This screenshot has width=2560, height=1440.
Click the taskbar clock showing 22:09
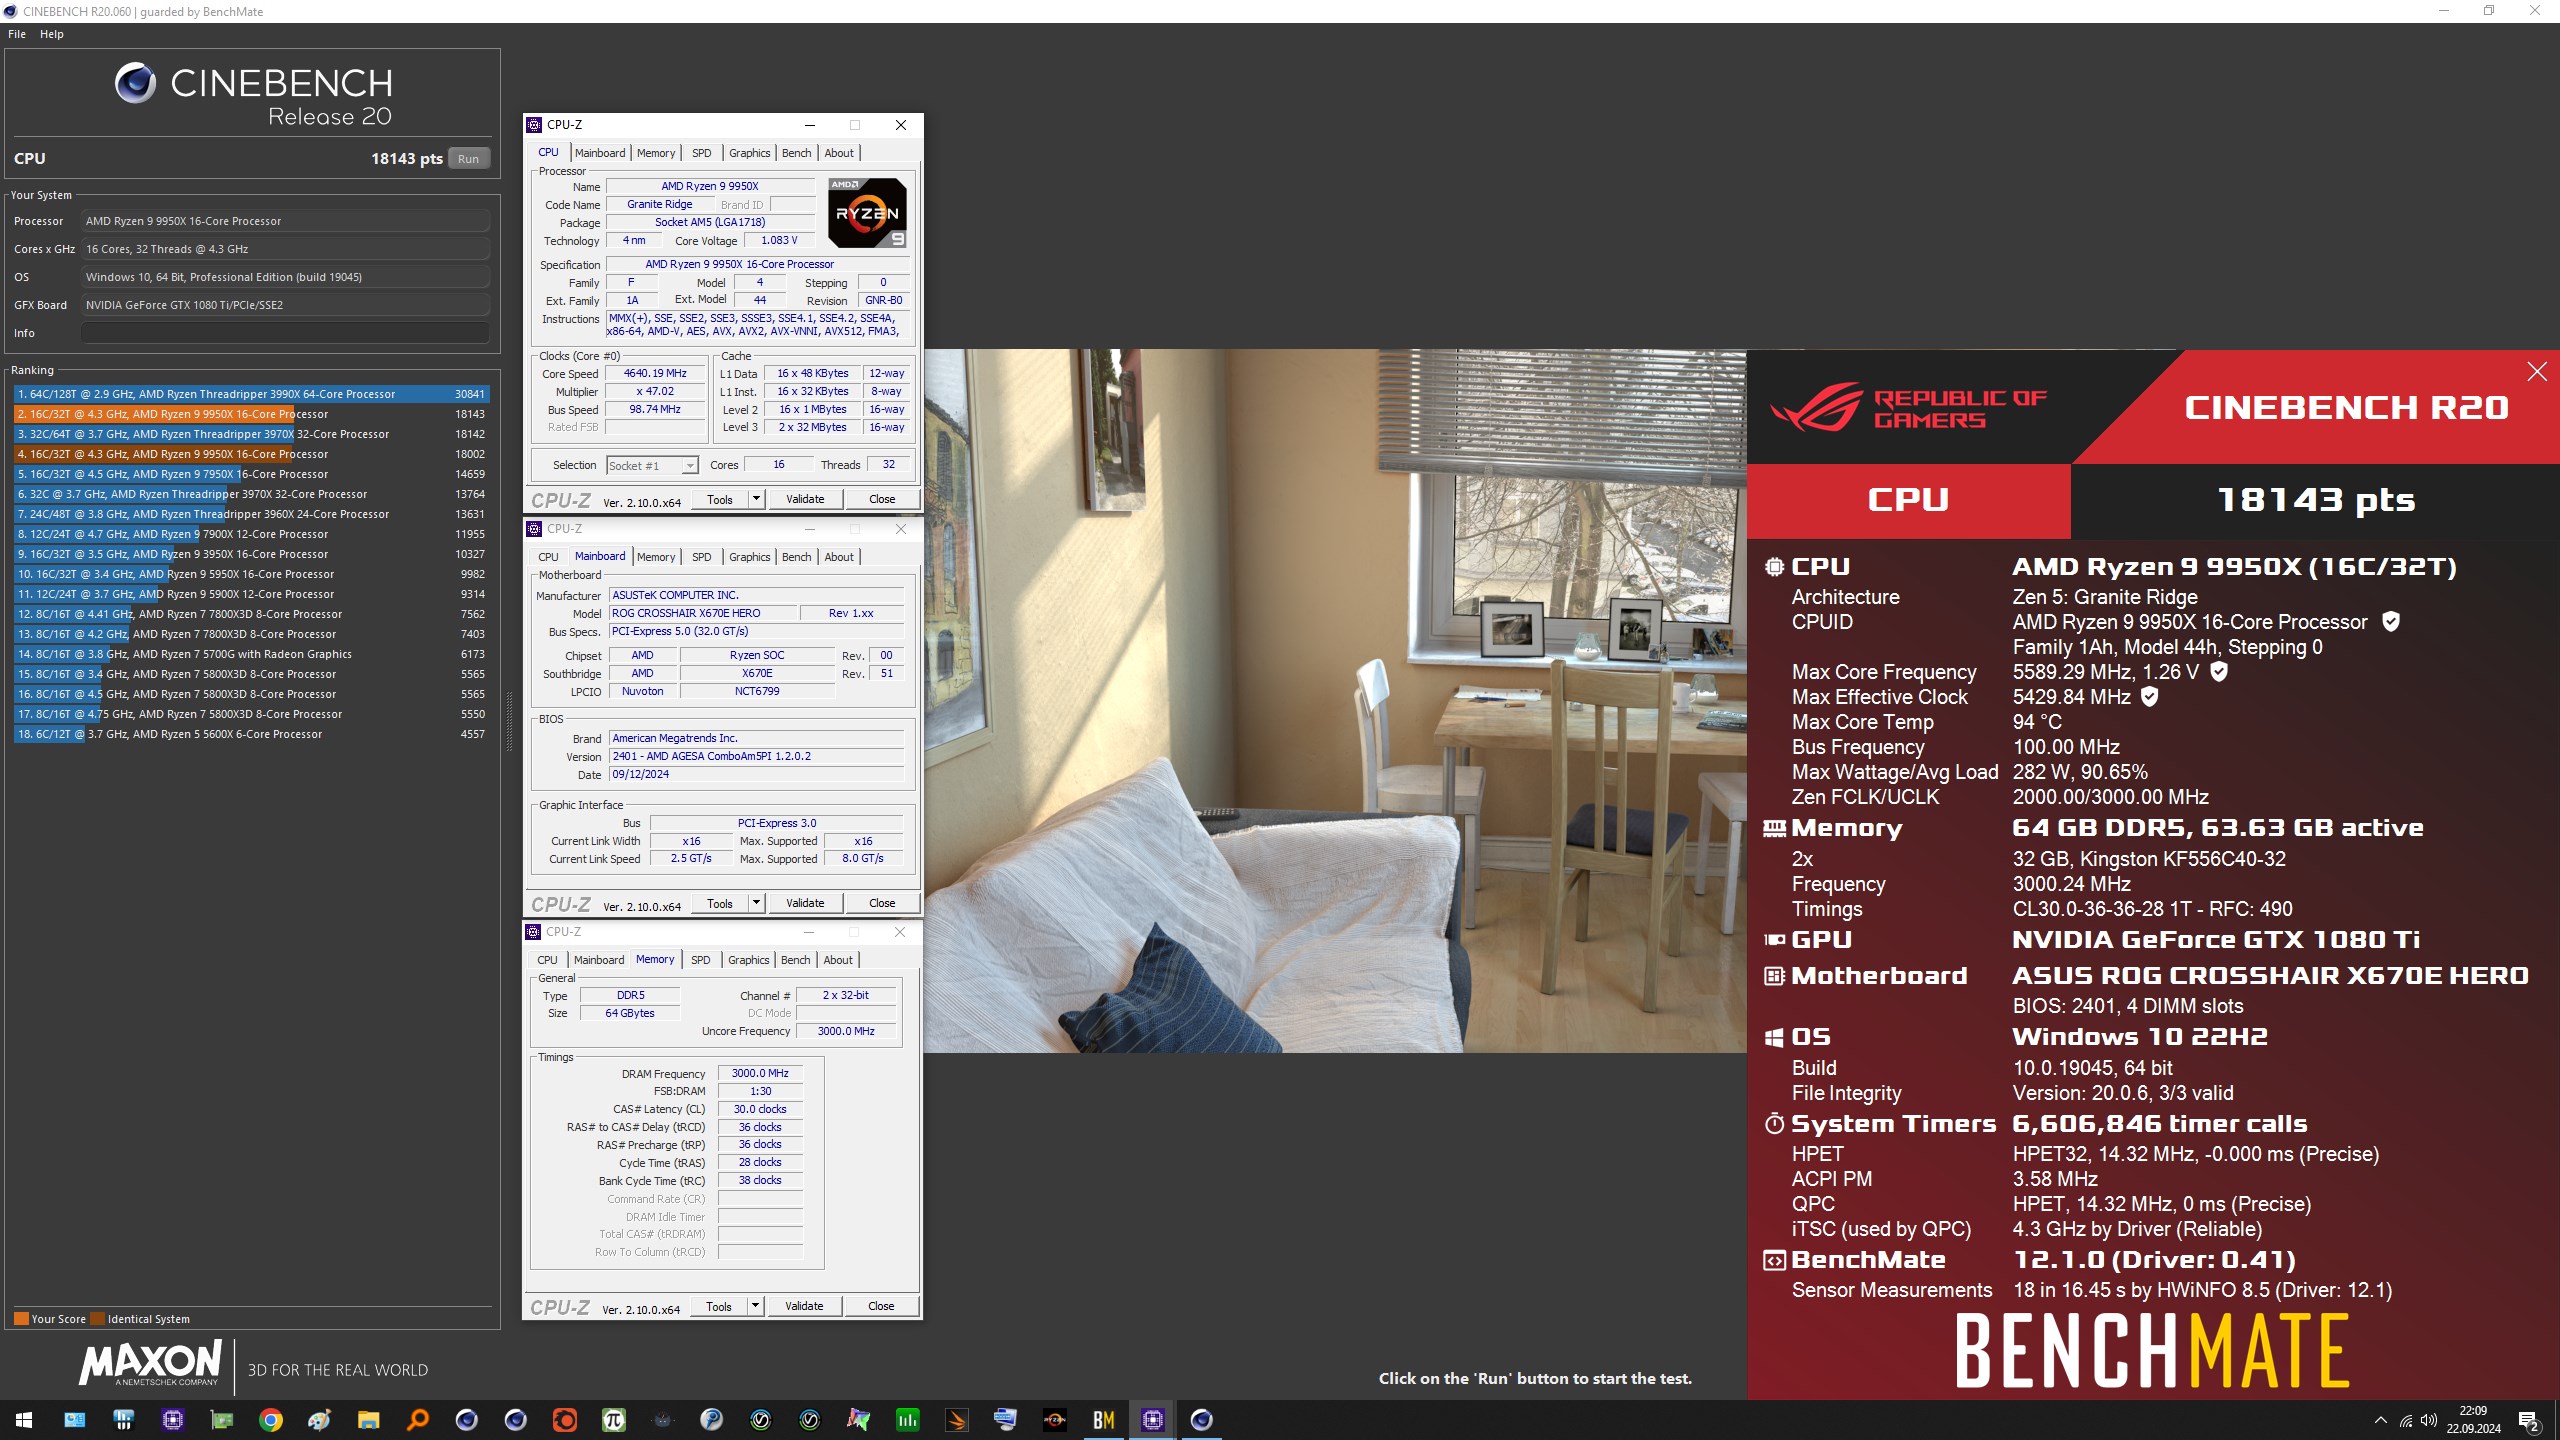pos(2473,1419)
